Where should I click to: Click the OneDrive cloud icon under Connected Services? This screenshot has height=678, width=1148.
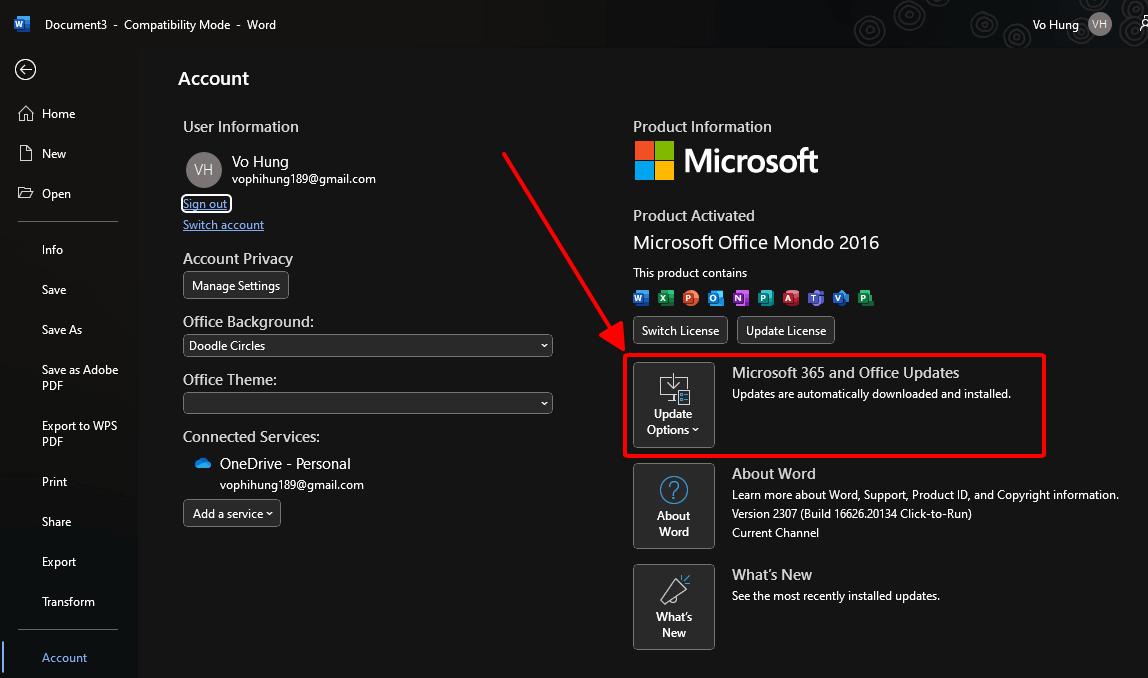pyautogui.click(x=202, y=463)
